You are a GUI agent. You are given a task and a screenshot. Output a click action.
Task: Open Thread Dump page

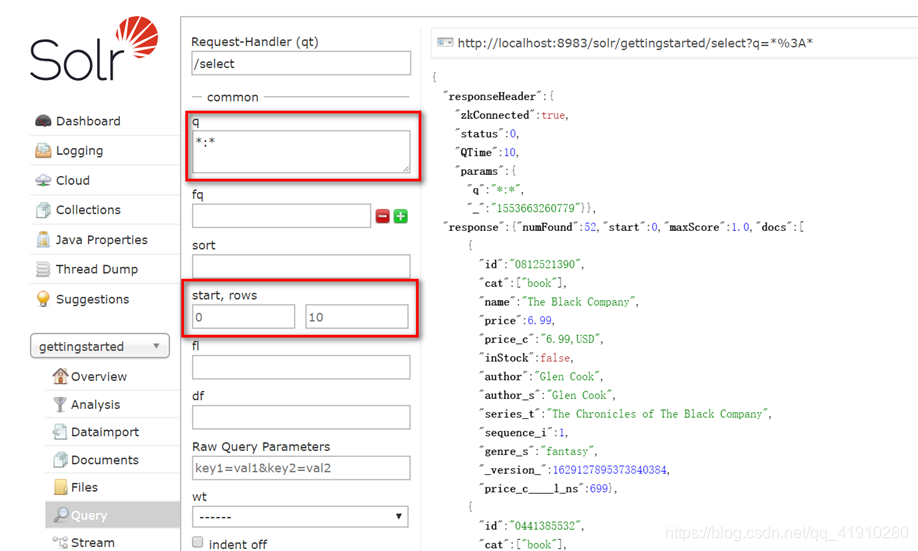tap(97, 269)
